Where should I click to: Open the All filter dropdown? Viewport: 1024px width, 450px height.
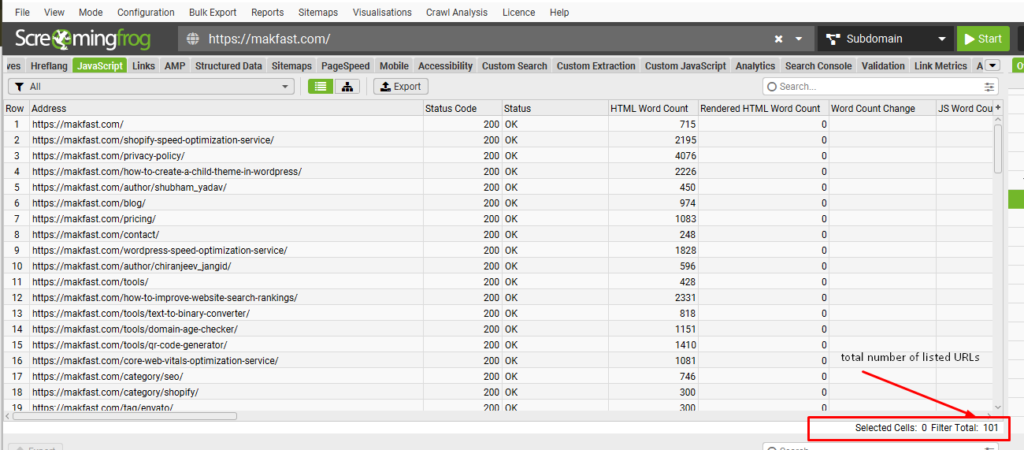(x=151, y=86)
